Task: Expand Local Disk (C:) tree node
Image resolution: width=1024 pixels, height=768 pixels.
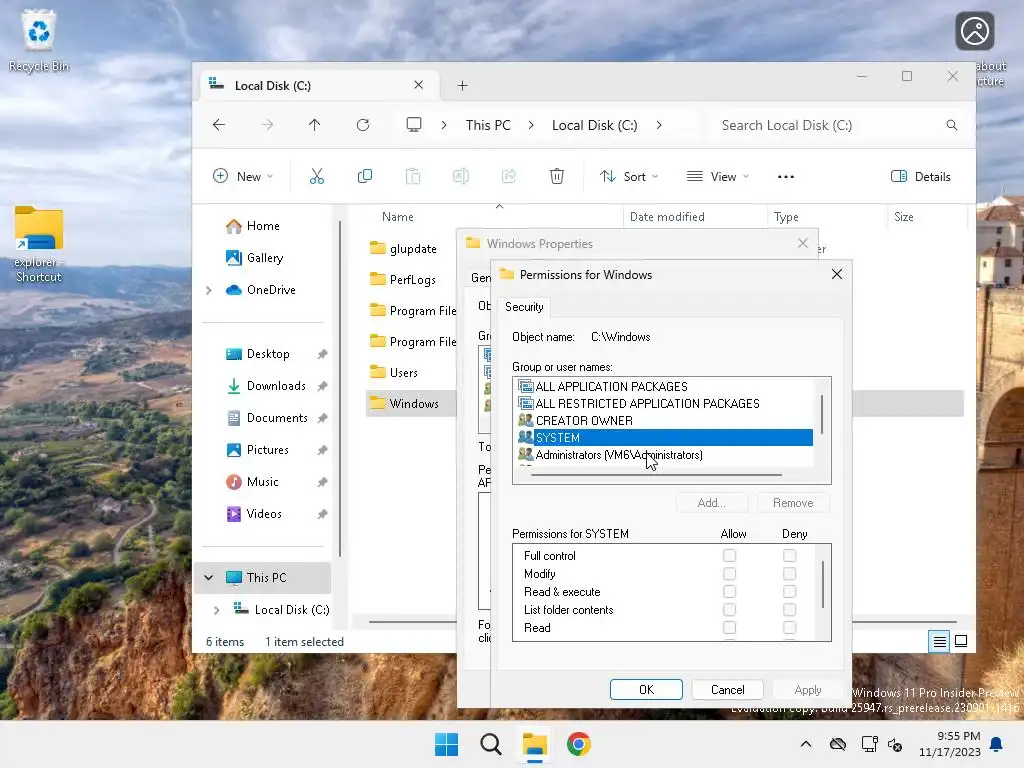Action: click(x=217, y=610)
